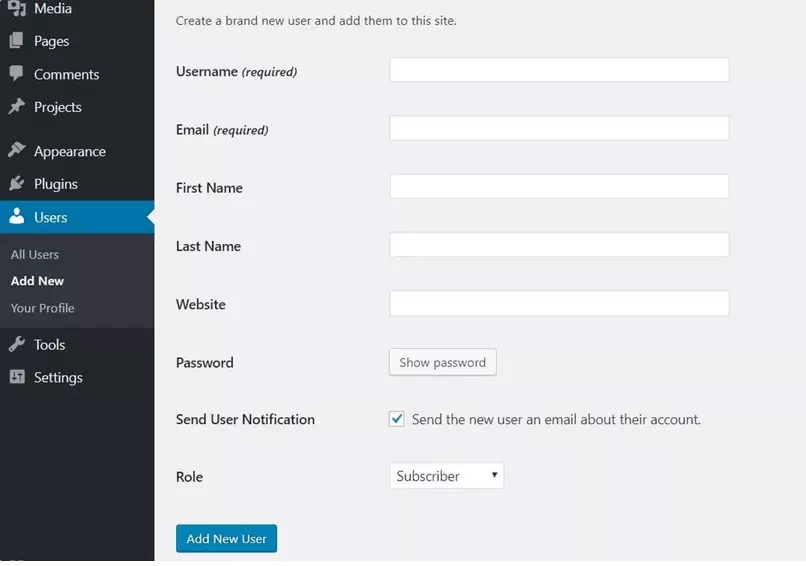806x566 pixels.
Task: Uncheck the Send User Notification checkbox
Action: (397, 419)
